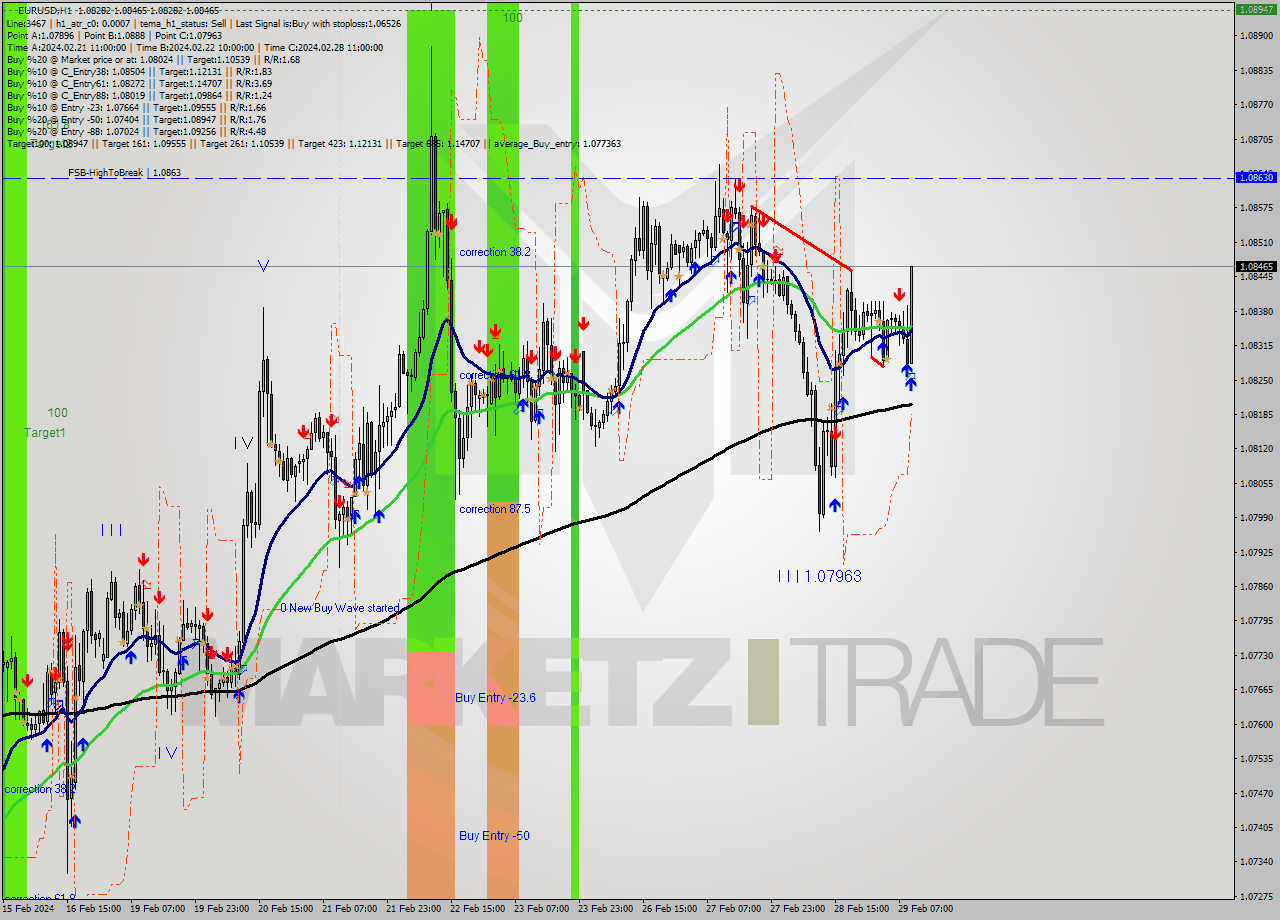The width and height of the screenshot is (1280, 920).
Task: Select the 1.07860 price axis value
Action: point(1256,586)
